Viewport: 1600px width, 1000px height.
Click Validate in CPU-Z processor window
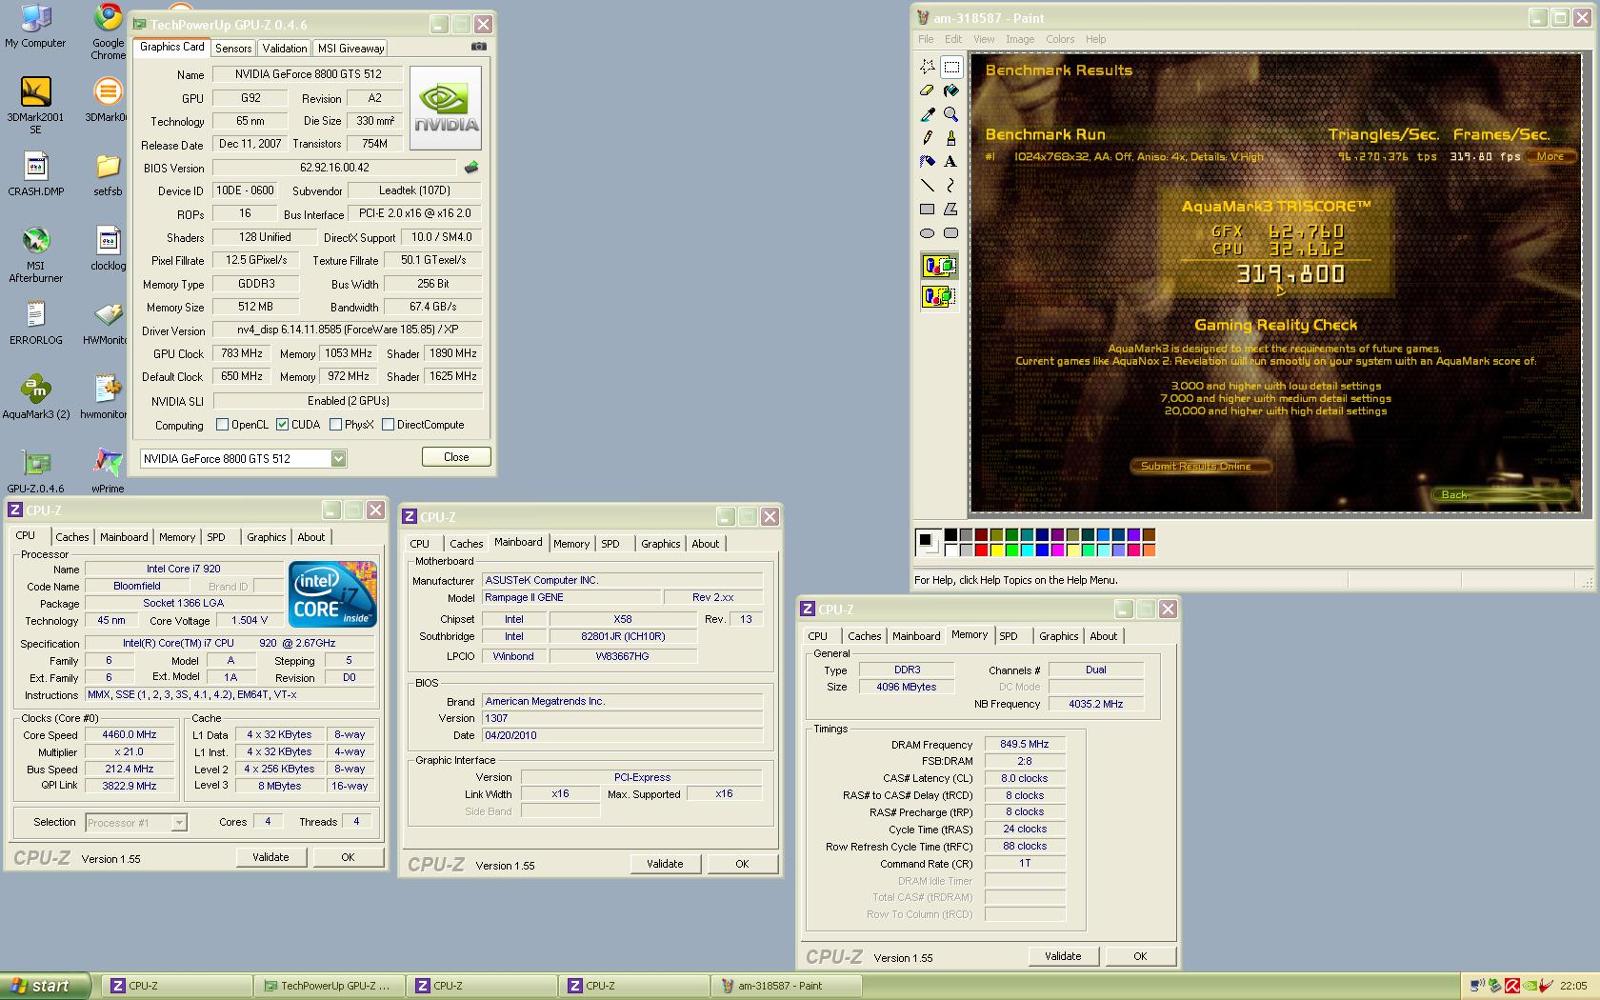(271, 857)
